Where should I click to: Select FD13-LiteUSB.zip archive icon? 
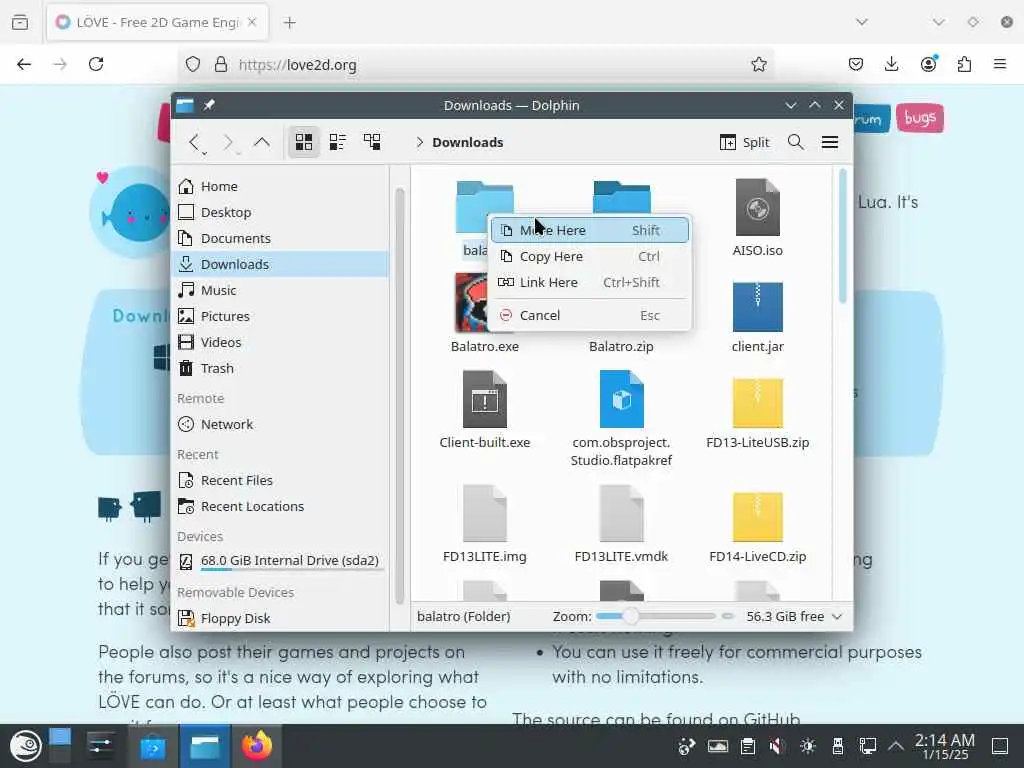758,402
